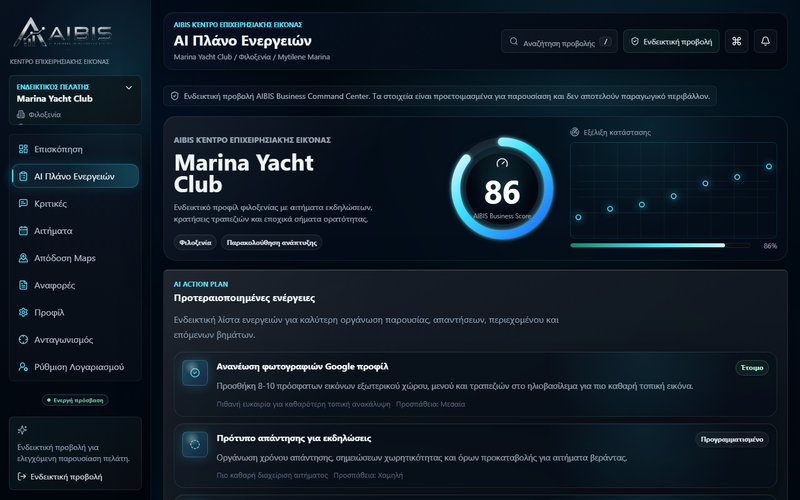Click the gauge icon above score 86
Image resolution: width=800 pixels, height=500 pixels.
pos(502,163)
